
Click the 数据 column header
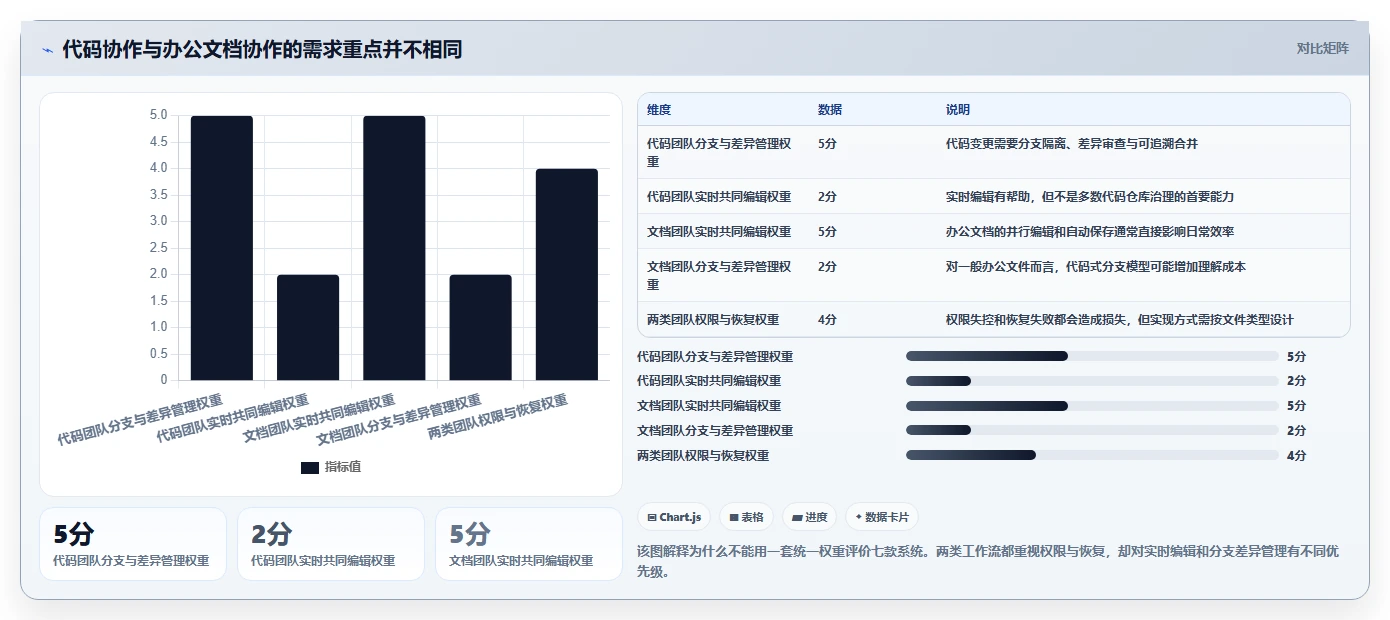(830, 110)
